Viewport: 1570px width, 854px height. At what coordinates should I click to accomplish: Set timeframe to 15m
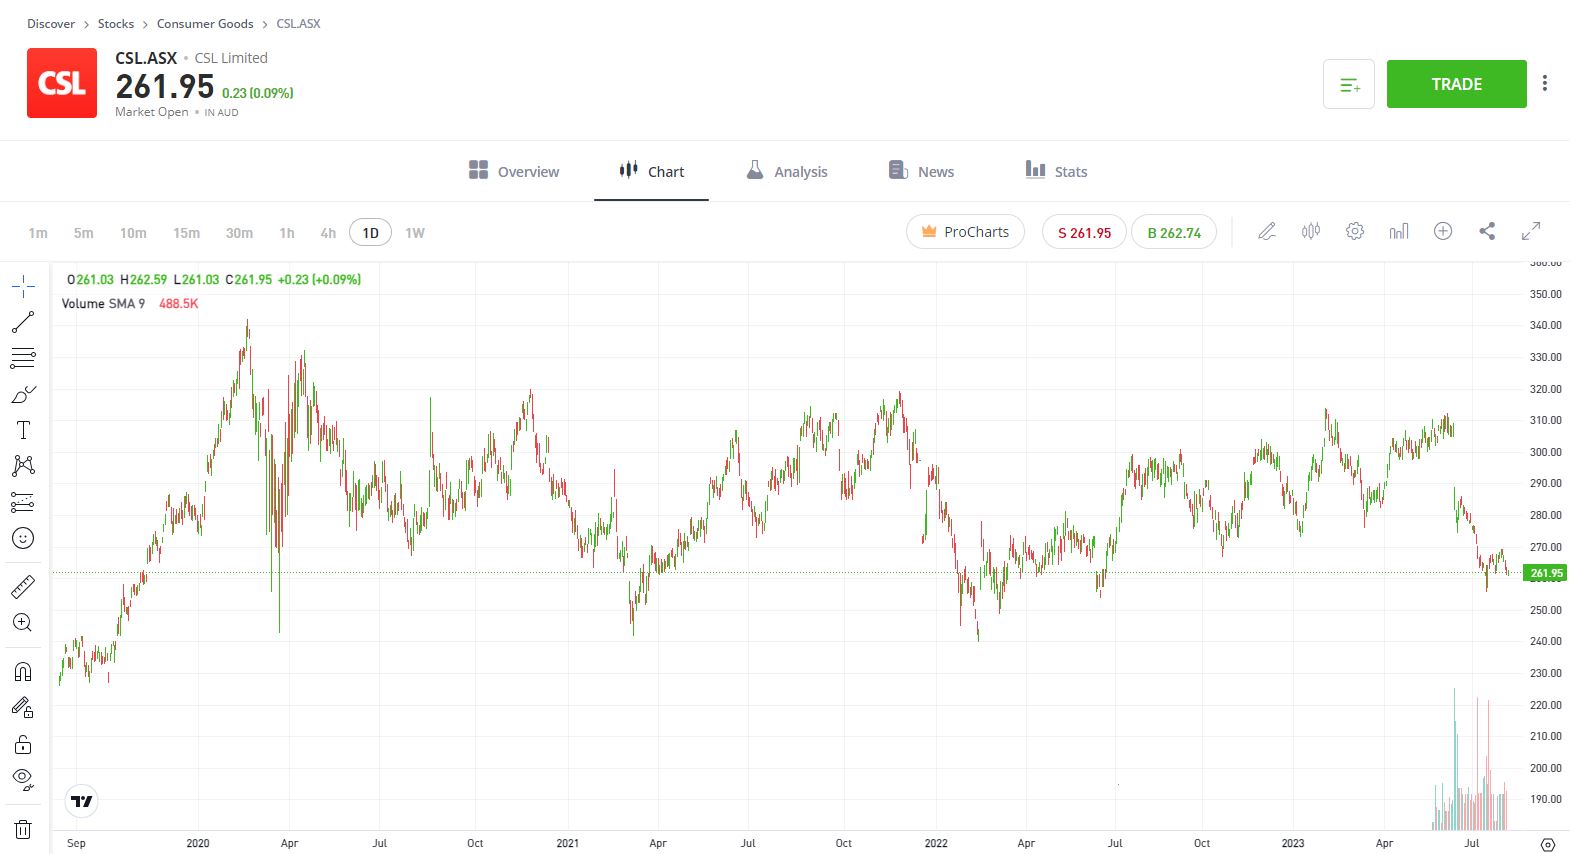coord(186,233)
